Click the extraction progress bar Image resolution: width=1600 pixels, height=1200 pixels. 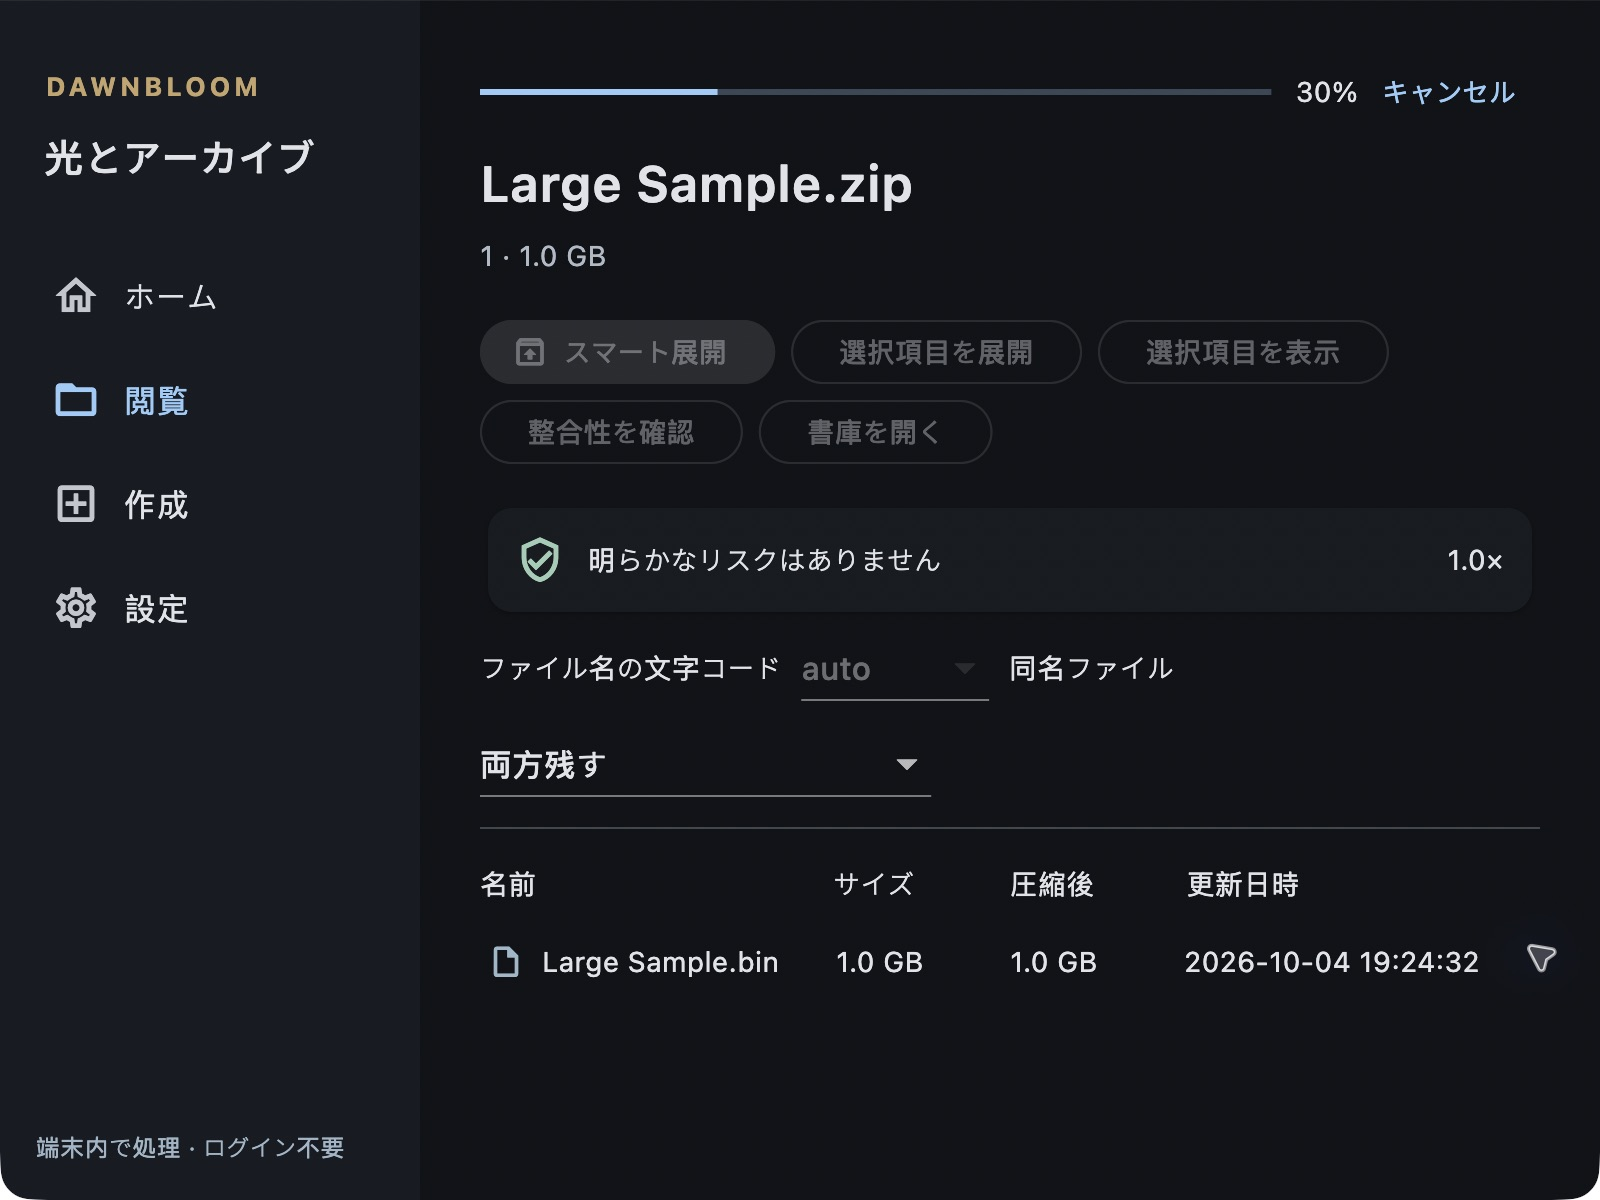[x=875, y=92]
